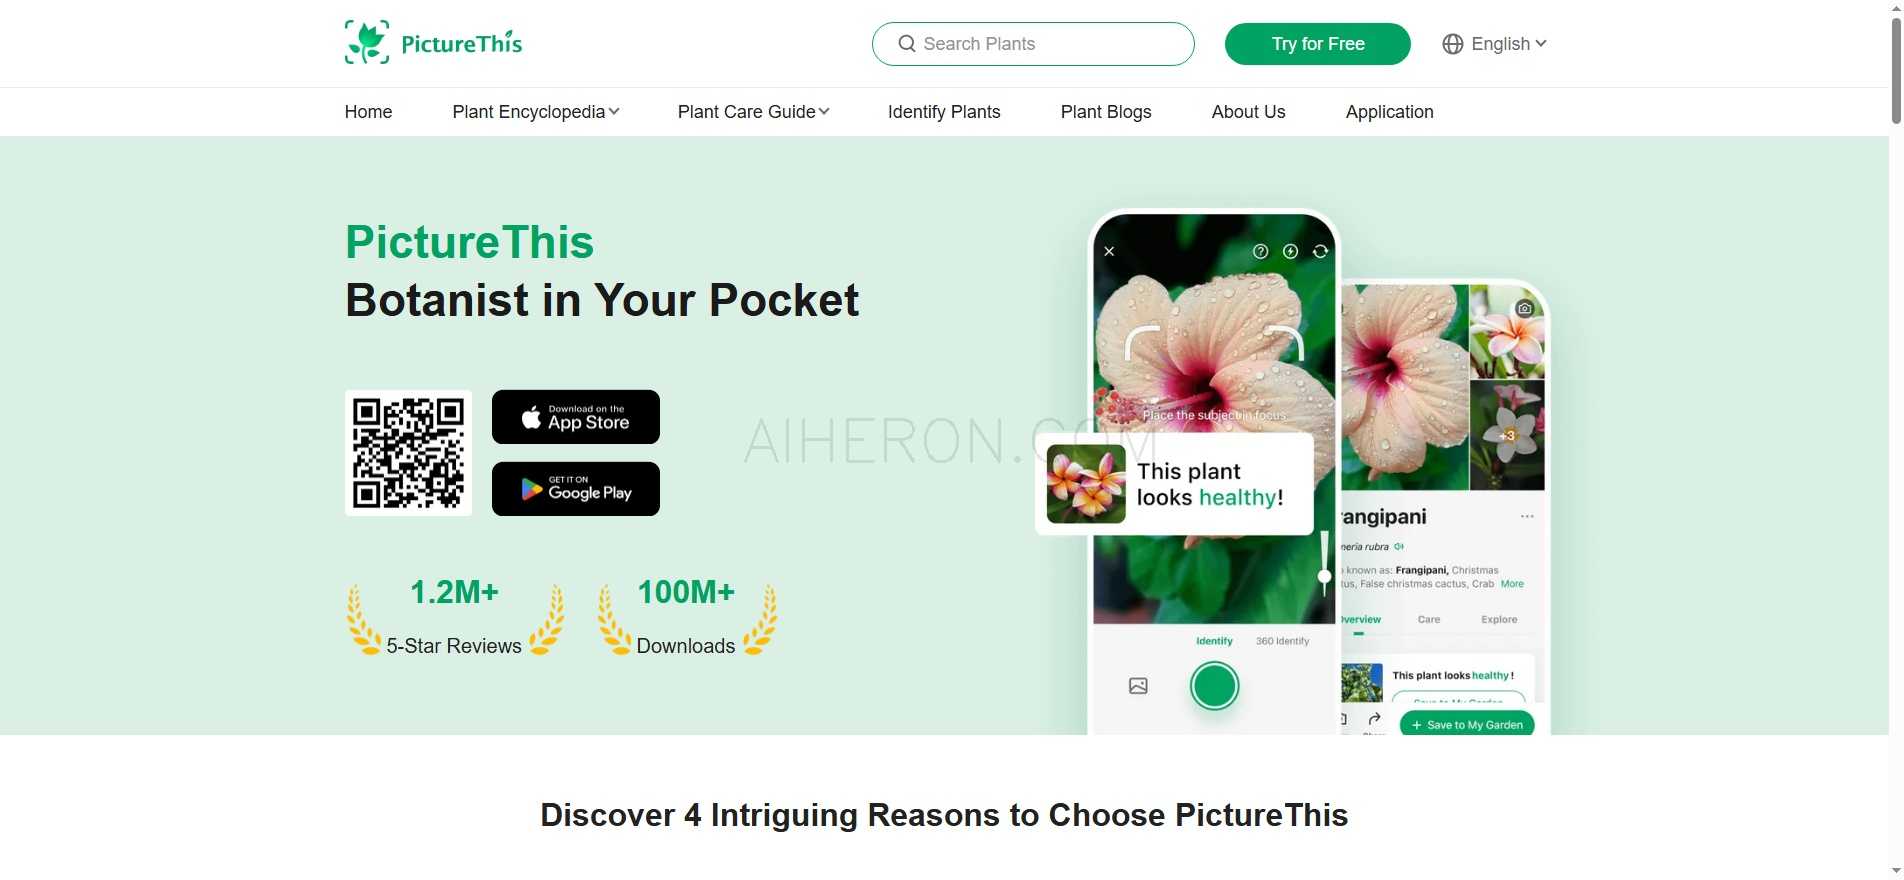Click the globe language icon

point(1453,44)
